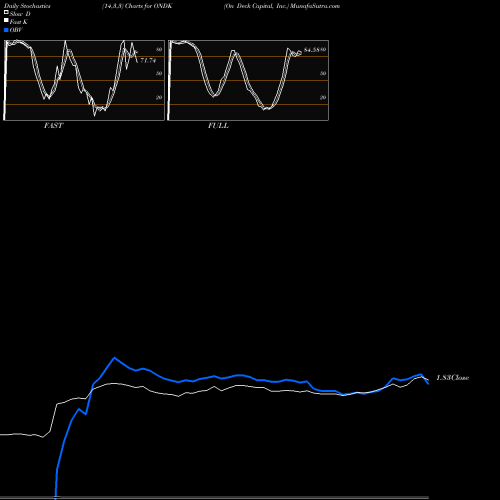Click the '1.83 Close' price label
Viewport: 500px width, 500px height.
click(x=453, y=378)
